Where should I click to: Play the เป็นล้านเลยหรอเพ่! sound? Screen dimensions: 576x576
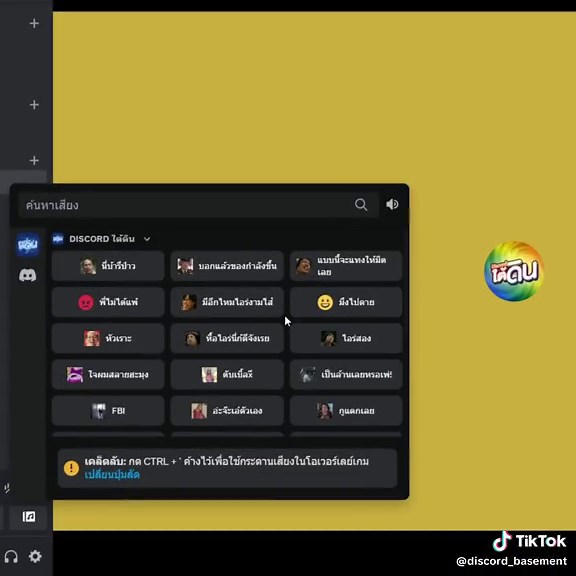coord(346,375)
